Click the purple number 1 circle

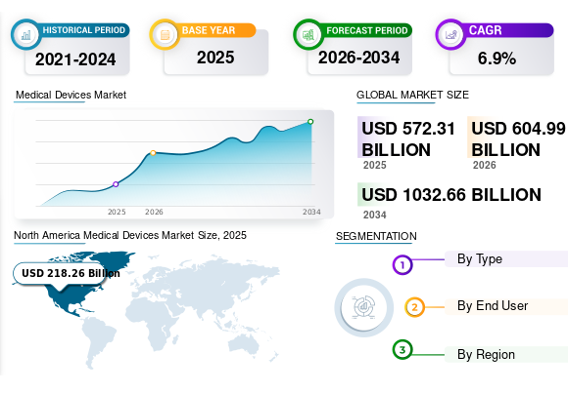pyautogui.click(x=402, y=265)
